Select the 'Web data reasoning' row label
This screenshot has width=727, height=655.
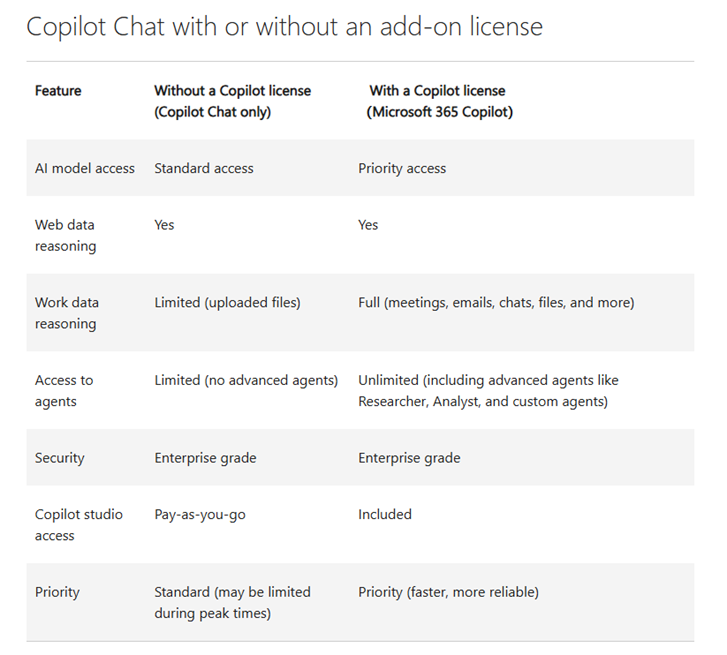[x=65, y=235]
